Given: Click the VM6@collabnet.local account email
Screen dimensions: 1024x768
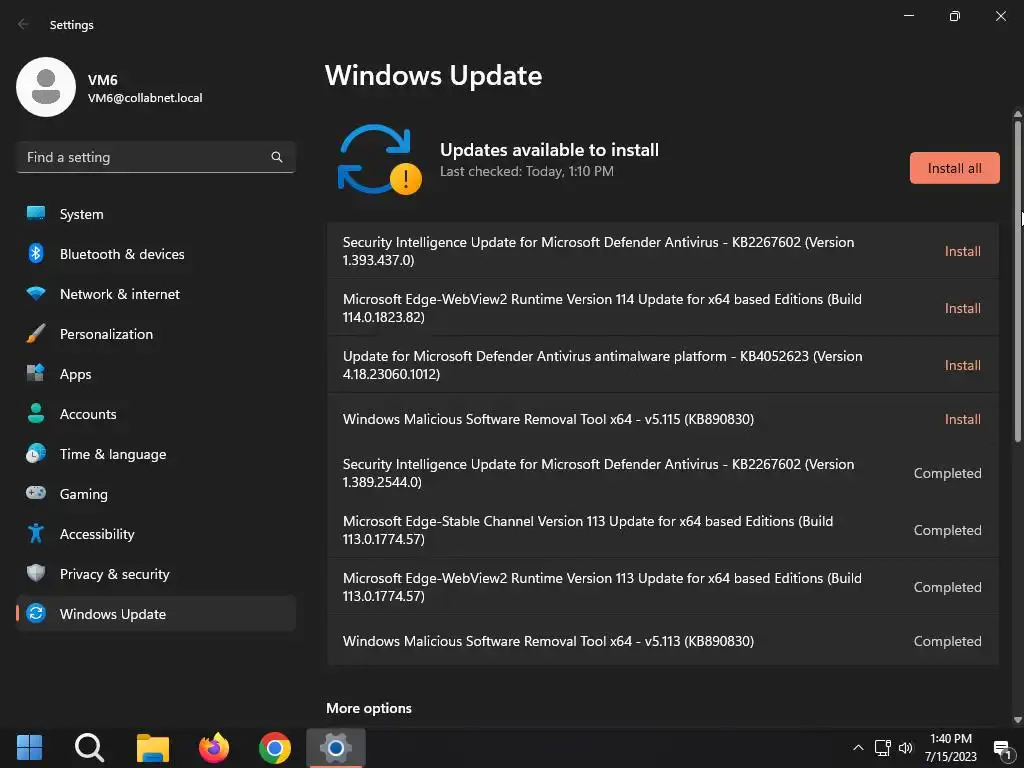Looking at the screenshot, I should coord(145,98).
